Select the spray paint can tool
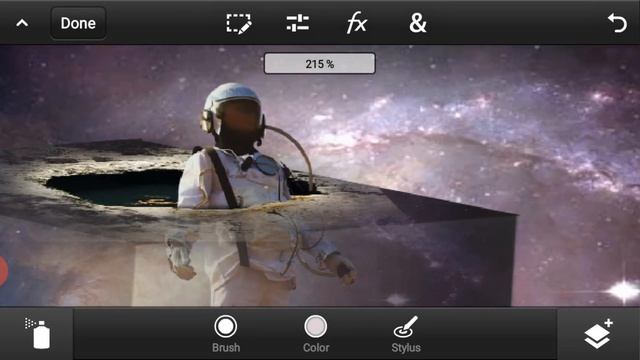The height and width of the screenshot is (360, 640). point(38,333)
